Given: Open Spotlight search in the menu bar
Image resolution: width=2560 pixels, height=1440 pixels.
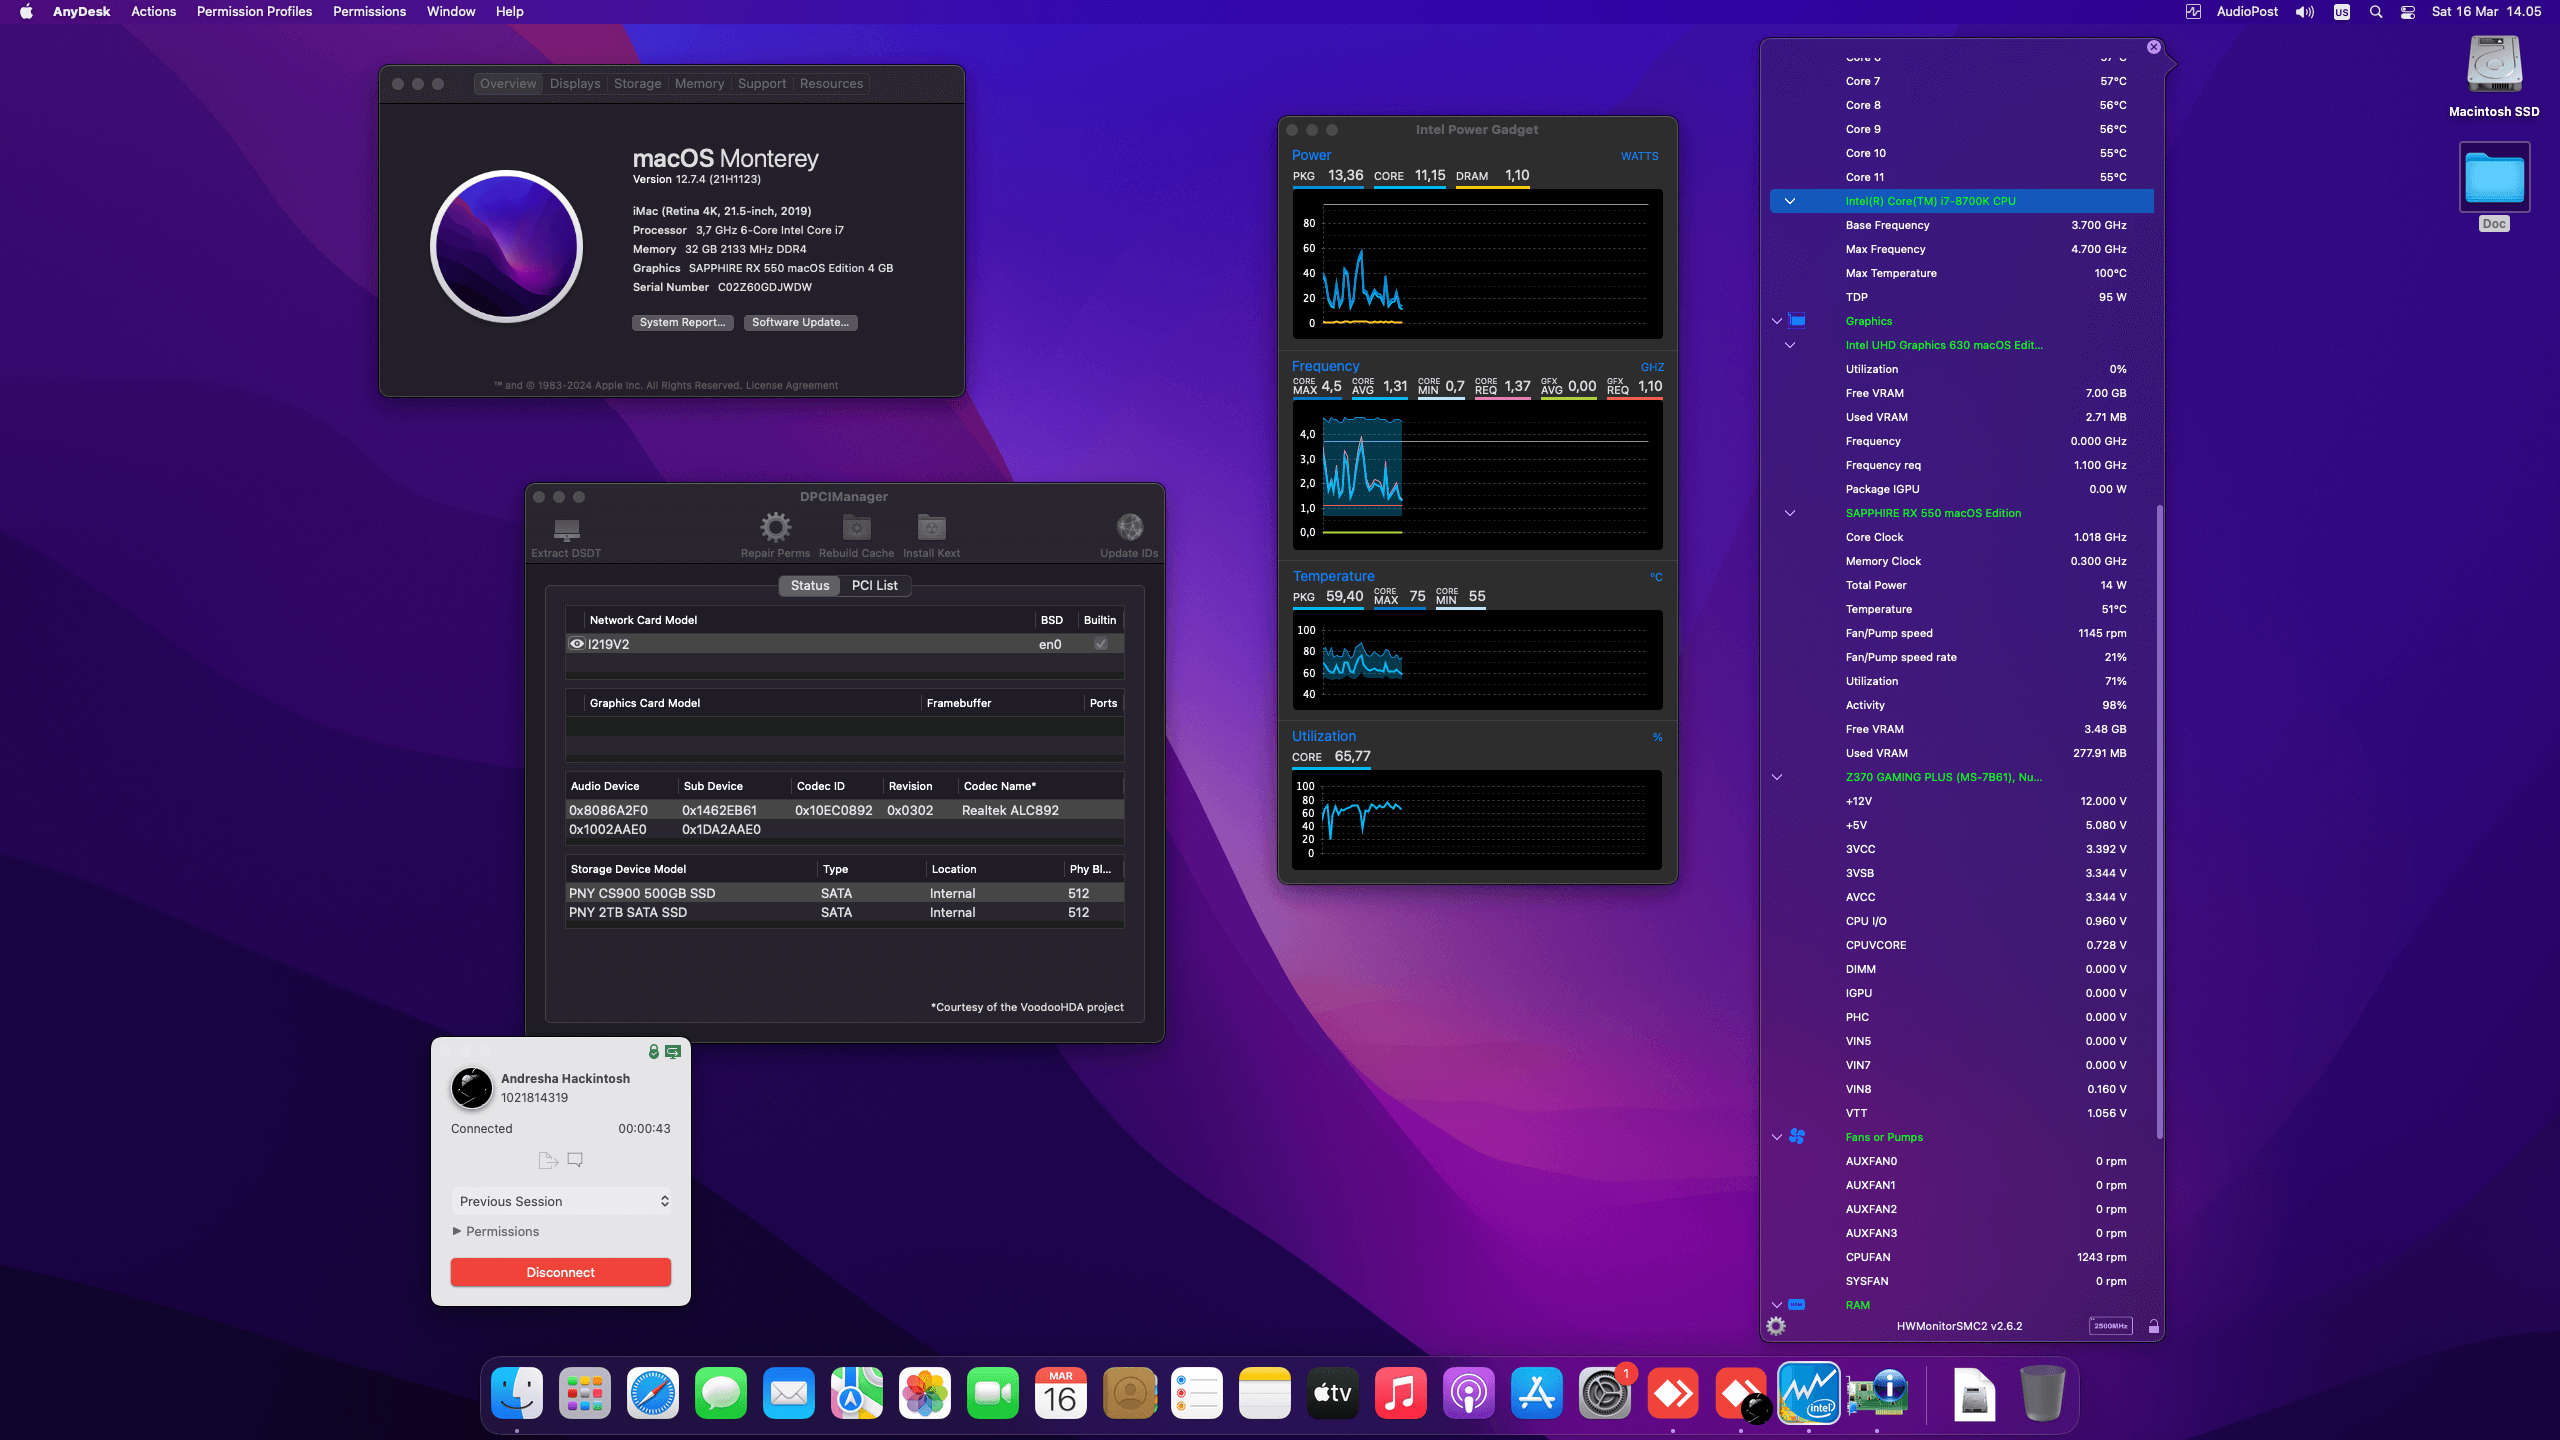Looking at the screenshot, I should [x=2375, y=11].
